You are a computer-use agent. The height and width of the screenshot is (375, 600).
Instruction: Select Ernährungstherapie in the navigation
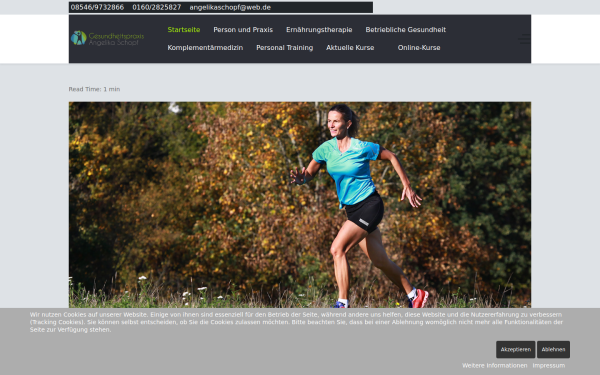319,30
